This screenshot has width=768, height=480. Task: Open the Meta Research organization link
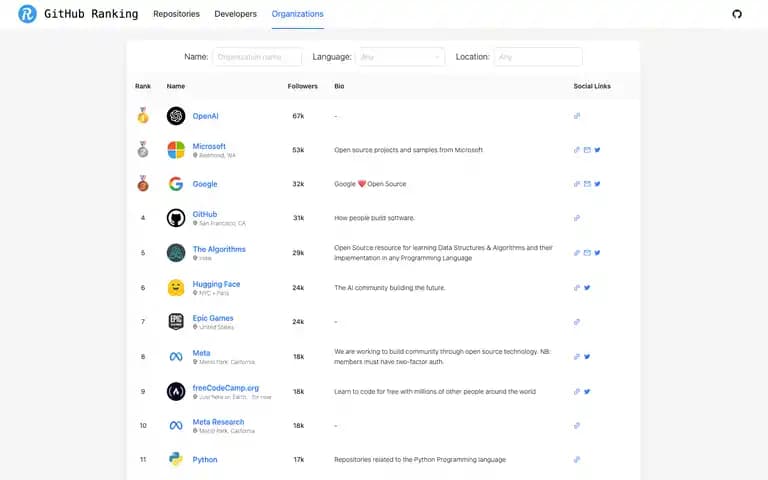[x=218, y=422]
